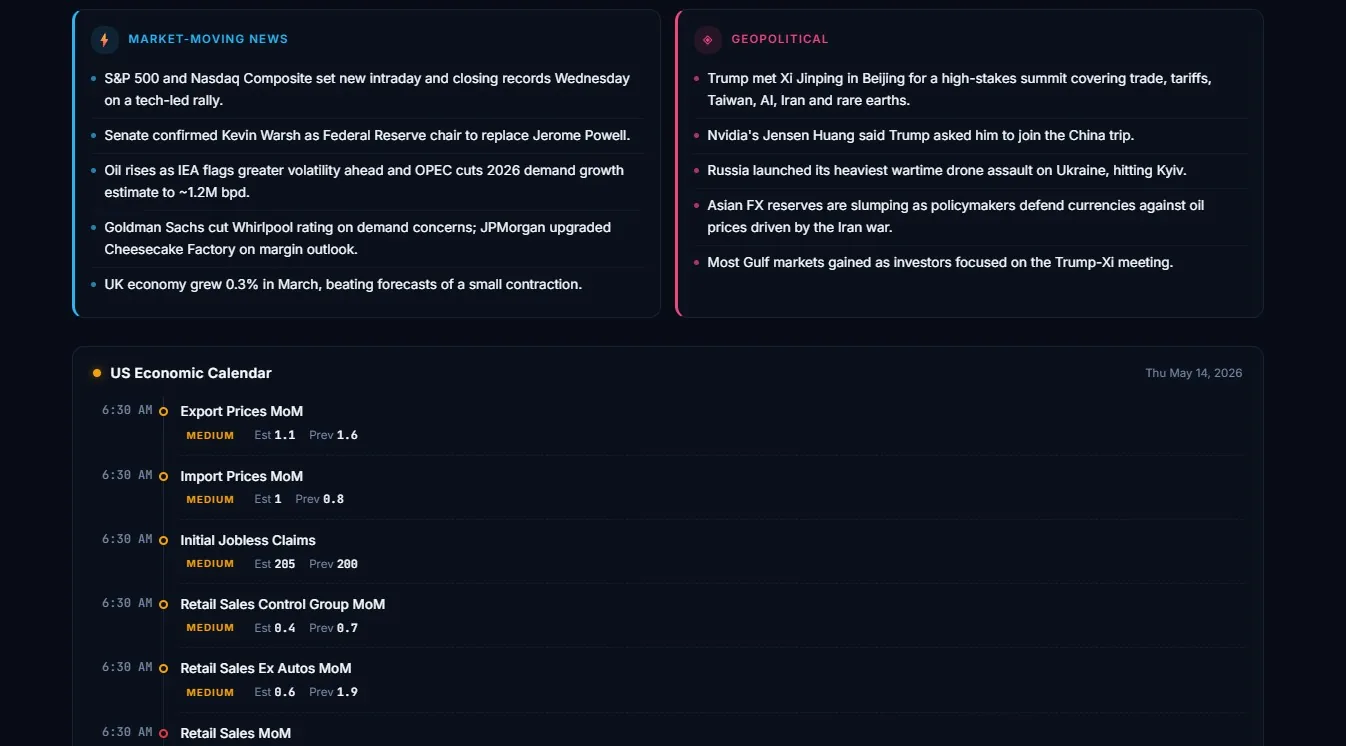Select Retail Sales Control Group MoM entry
This screenshot has height=746, width=1346.
coord(282,604)
